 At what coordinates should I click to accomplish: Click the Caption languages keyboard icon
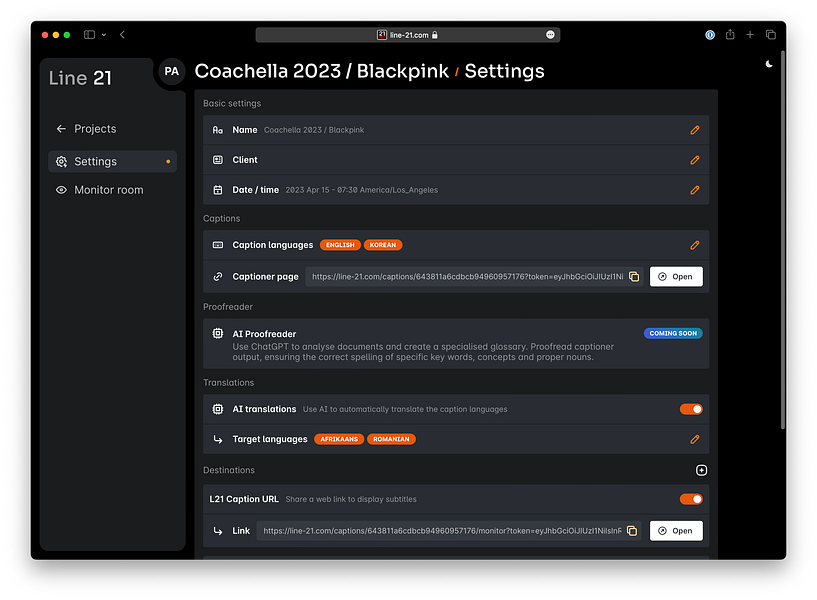[x=218, y=245]
